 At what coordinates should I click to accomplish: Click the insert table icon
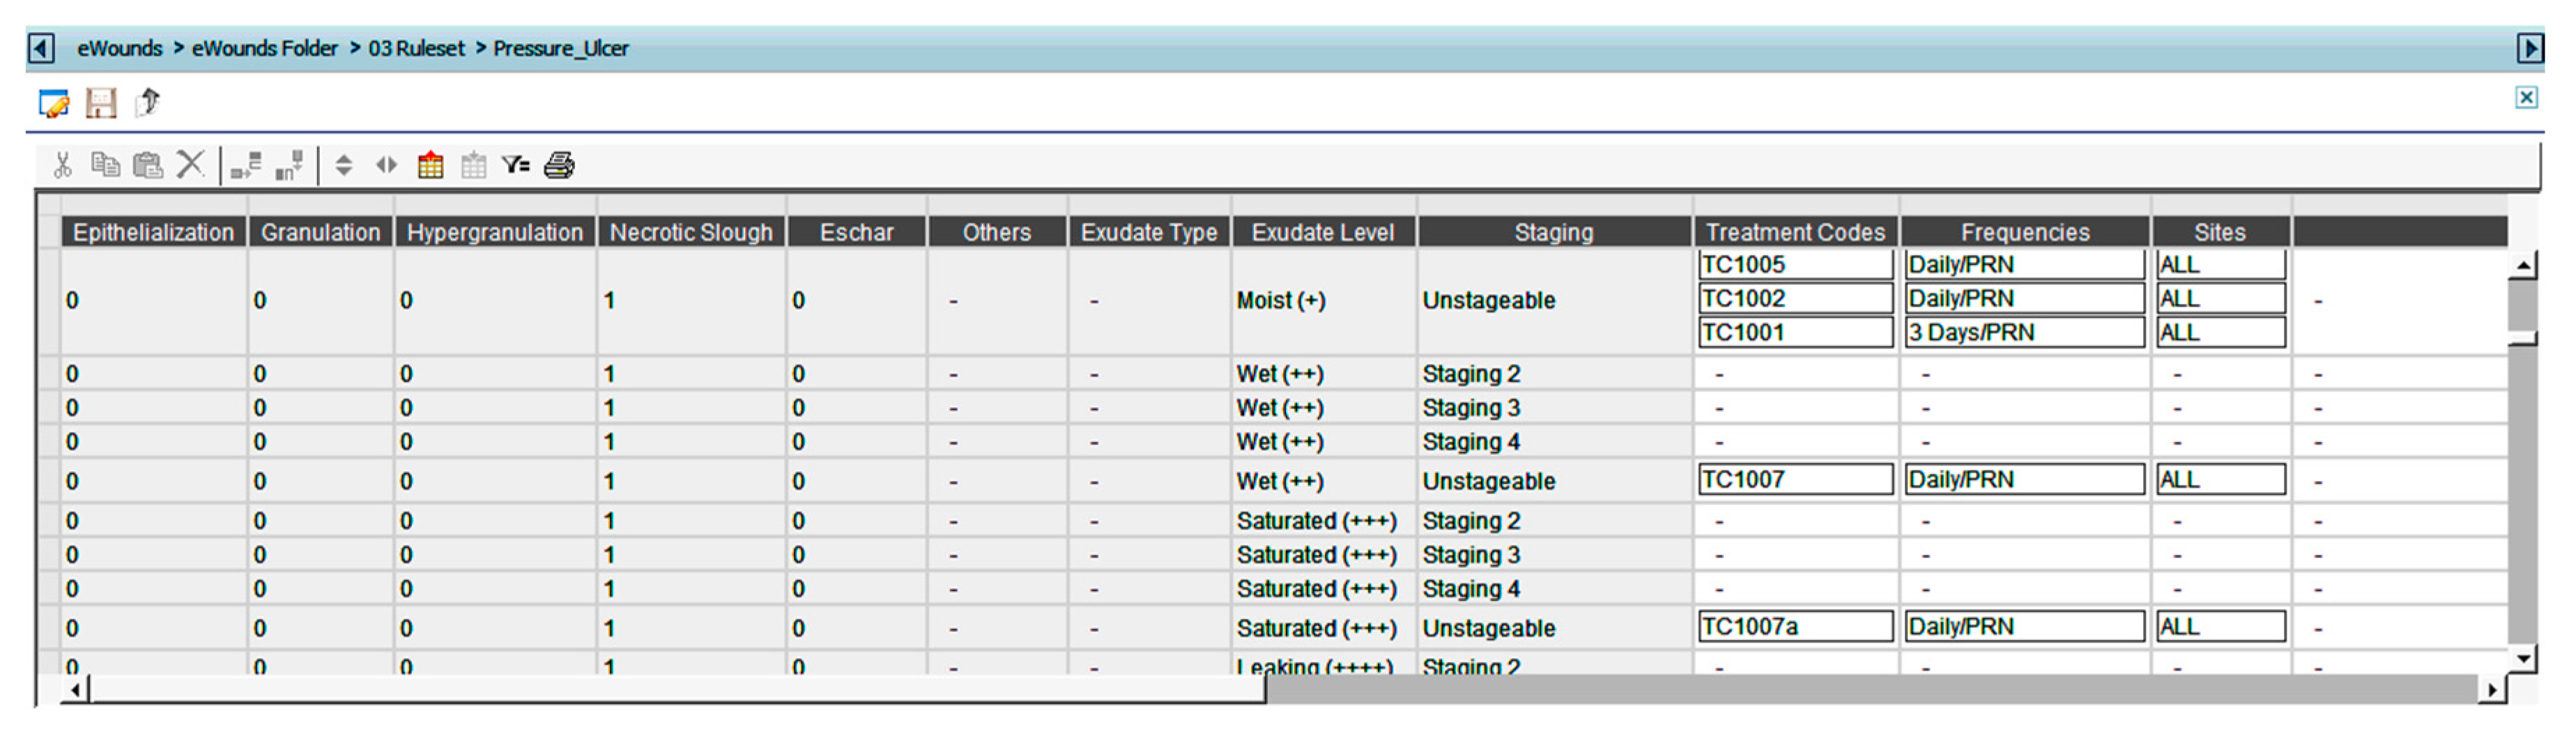pos(430,164)
